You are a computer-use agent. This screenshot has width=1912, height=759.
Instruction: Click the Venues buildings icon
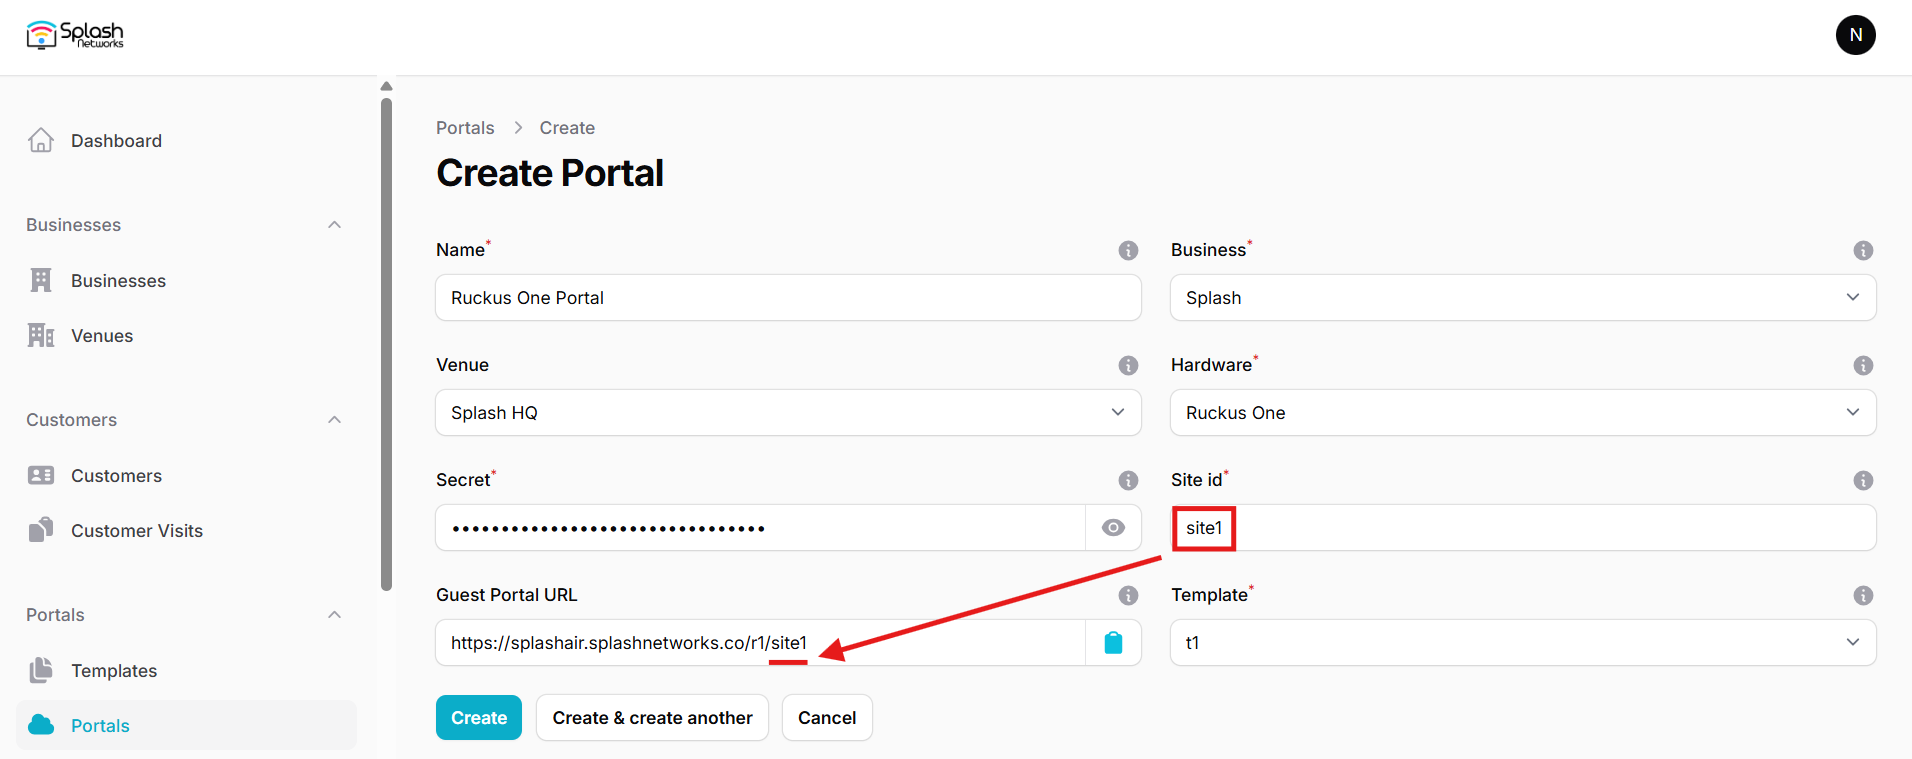(x=41, y=335)
